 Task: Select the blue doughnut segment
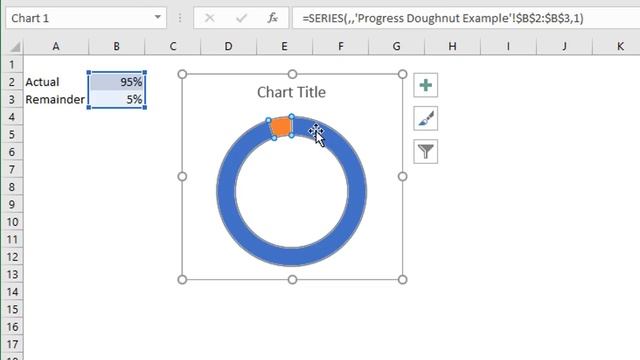[x=291, y=256]
